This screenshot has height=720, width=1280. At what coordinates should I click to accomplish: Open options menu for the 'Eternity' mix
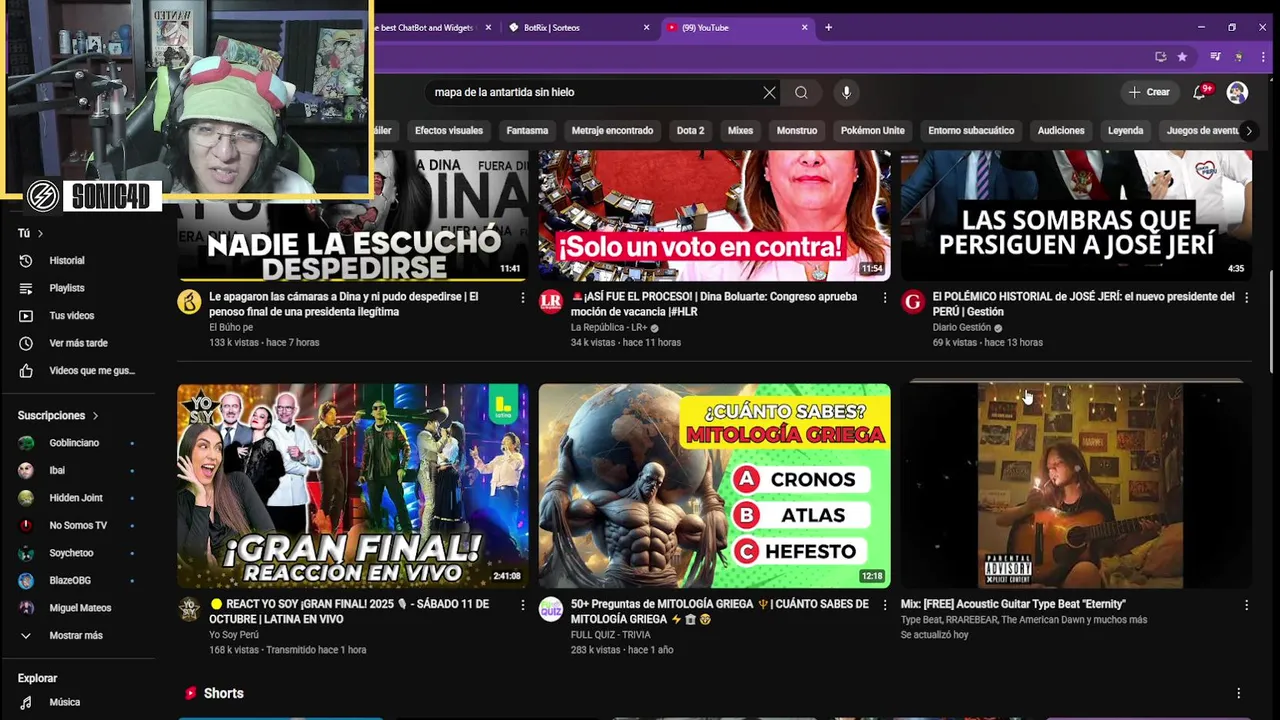(x=1246, y=605)
